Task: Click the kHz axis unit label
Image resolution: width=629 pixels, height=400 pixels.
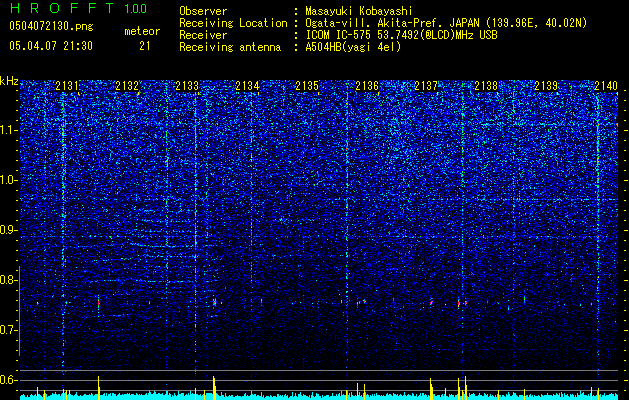Action: (x=9, y=81)
